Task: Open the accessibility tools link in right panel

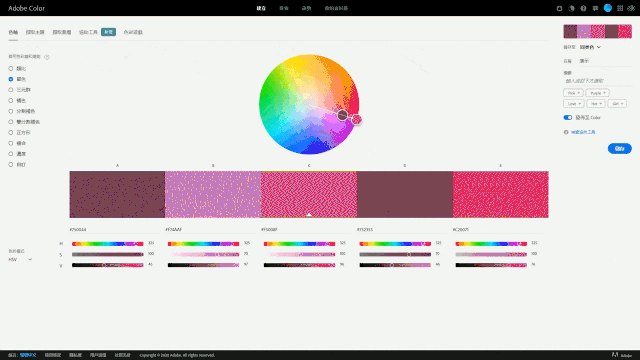Action: (x=583, y=132)
